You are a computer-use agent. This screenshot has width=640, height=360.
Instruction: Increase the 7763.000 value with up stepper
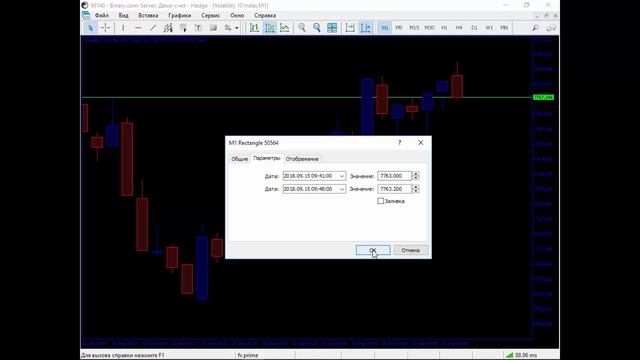416,174
